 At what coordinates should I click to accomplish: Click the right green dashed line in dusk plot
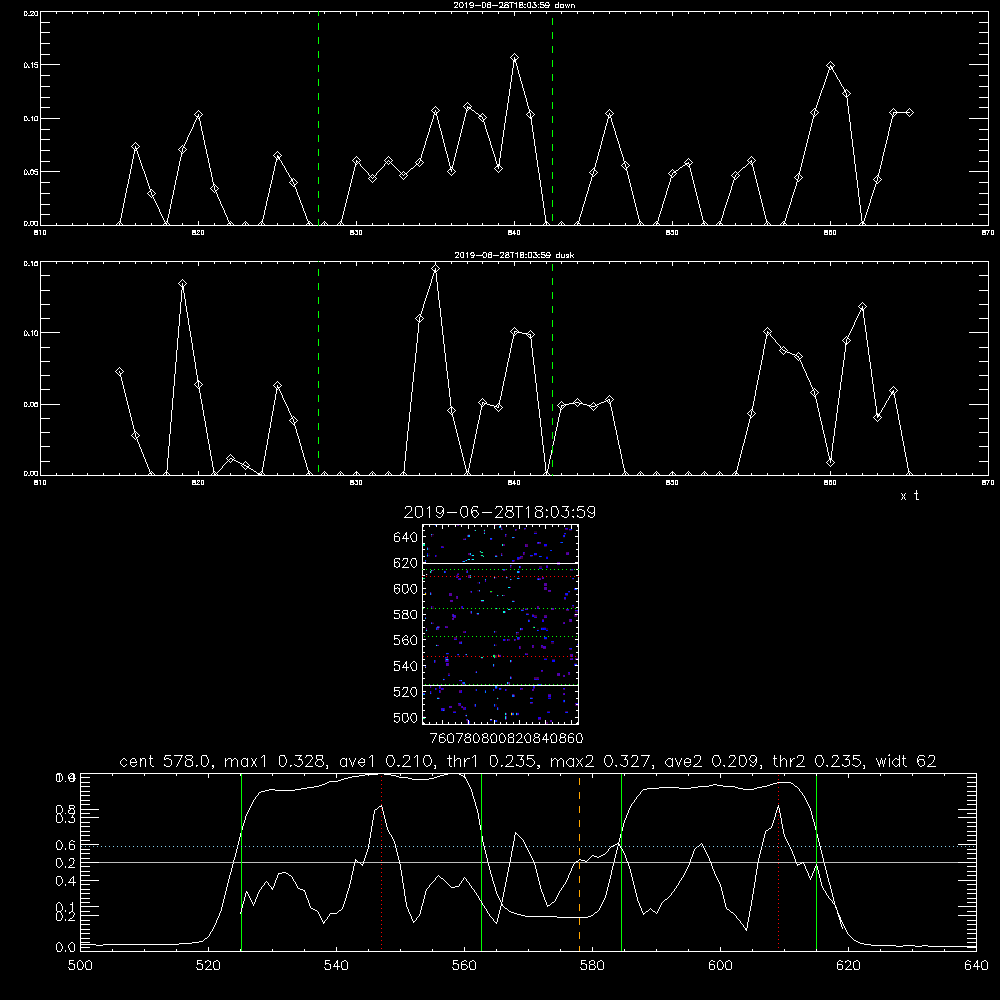pos(552,368)
